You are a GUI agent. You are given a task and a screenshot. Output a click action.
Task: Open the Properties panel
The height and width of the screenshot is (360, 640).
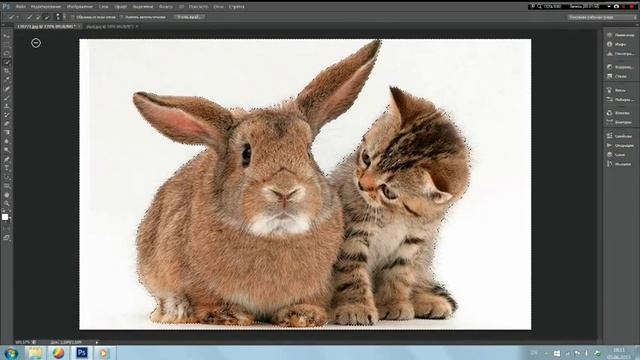(620, 136)
